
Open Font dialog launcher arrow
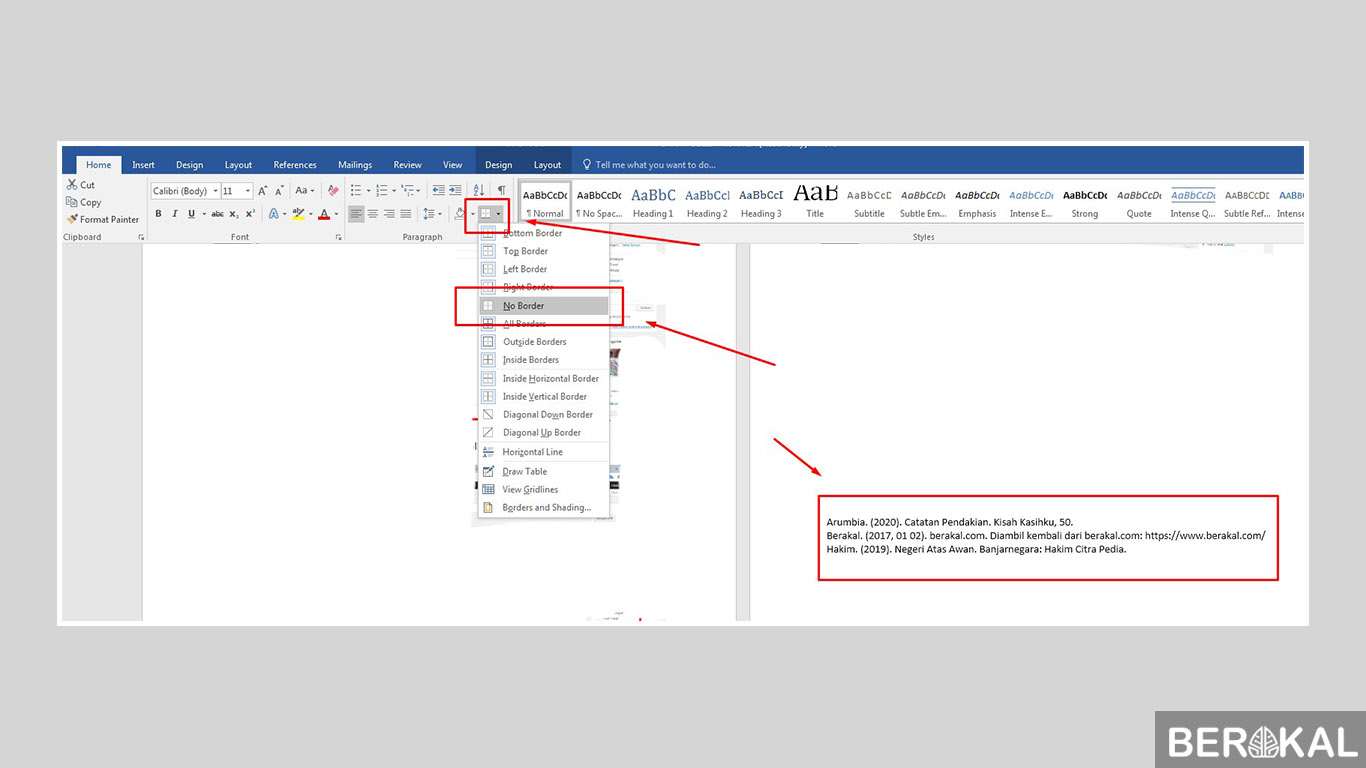click(338, 237)
